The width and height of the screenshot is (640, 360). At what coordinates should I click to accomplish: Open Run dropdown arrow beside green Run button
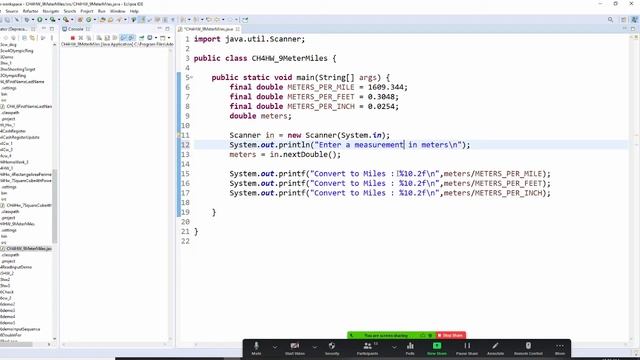(45, 20)
